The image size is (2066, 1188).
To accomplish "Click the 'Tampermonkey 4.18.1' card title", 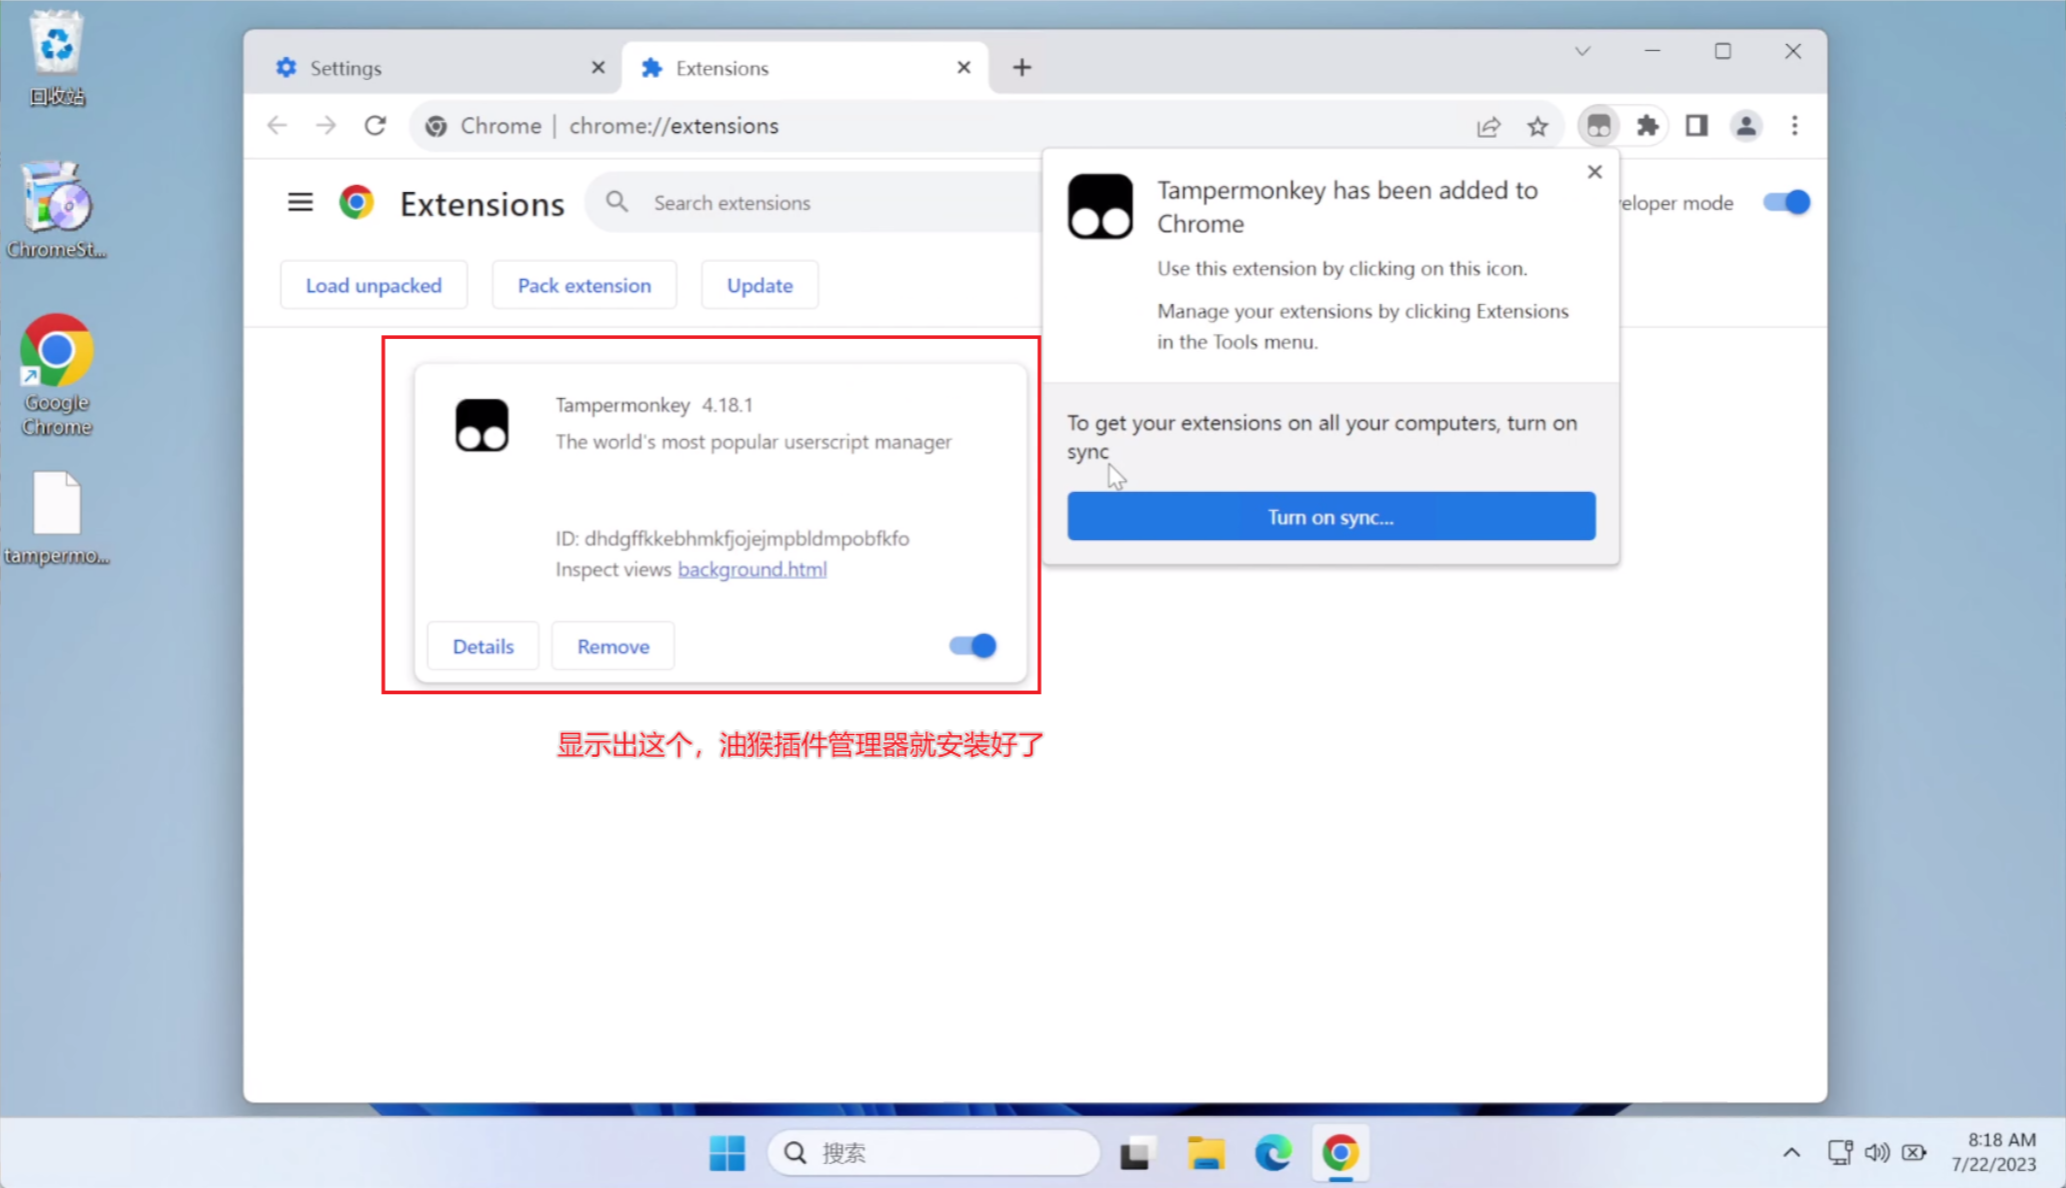I will 654,405.
